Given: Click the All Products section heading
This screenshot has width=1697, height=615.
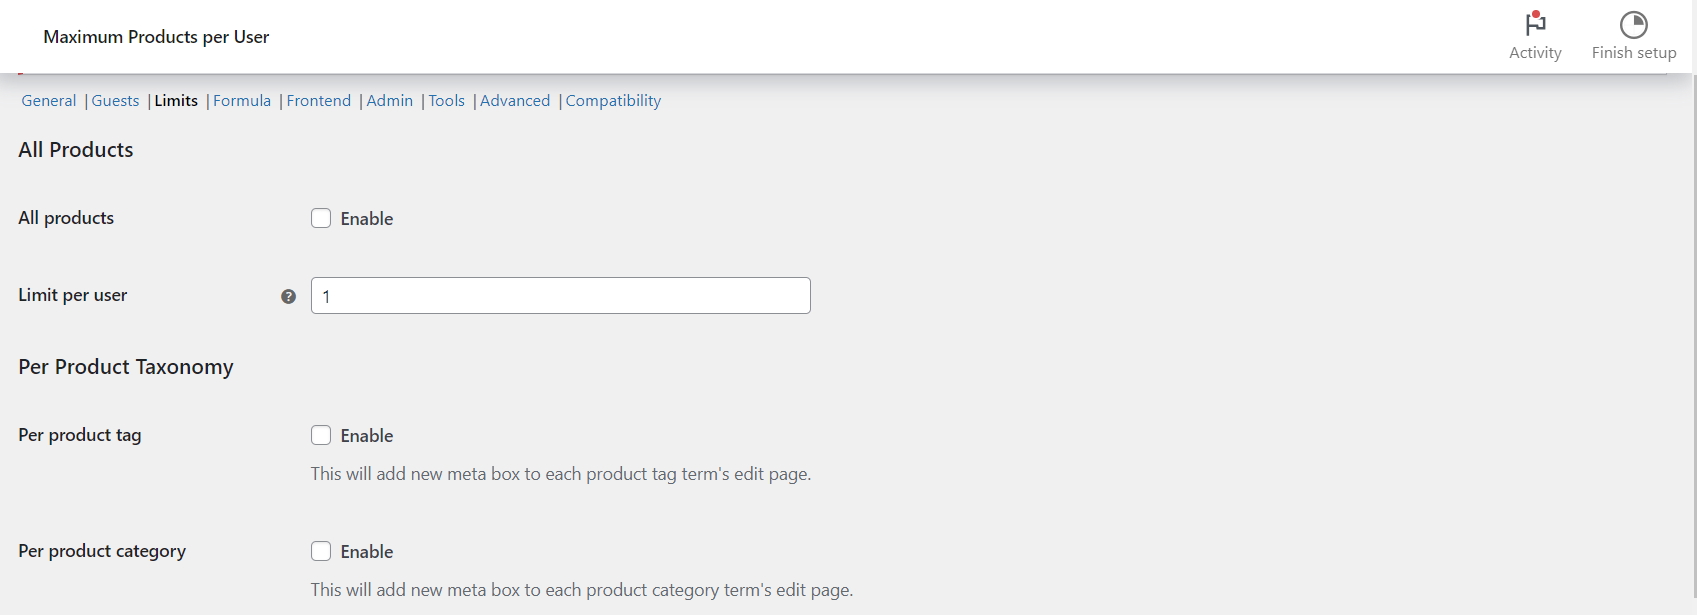Looking at the screenshot, I should (76, 150).
